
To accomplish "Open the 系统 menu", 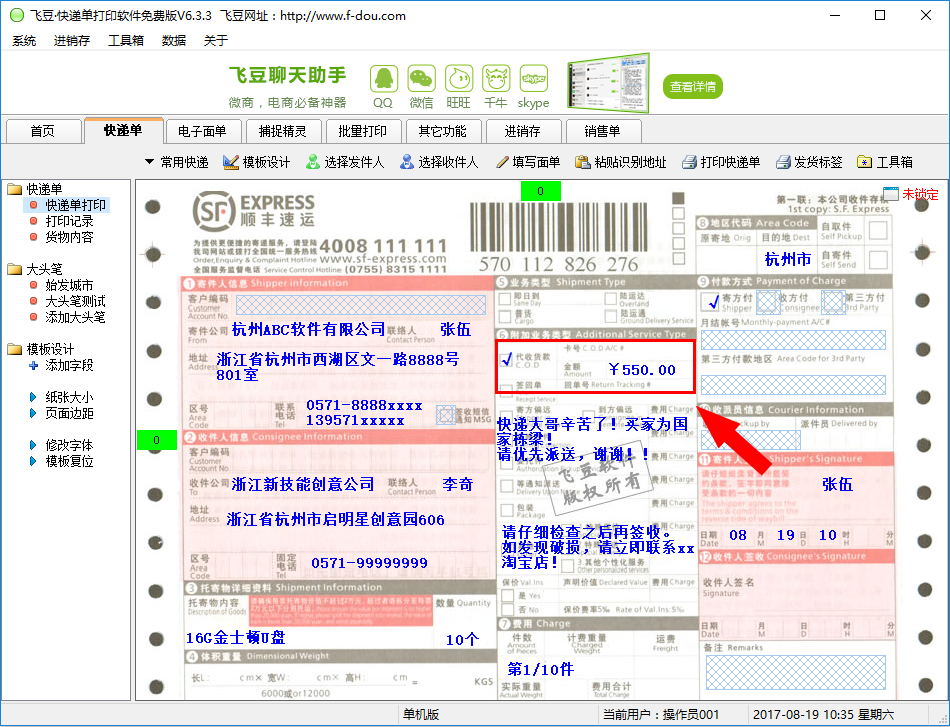I will (x=24, y=41).
